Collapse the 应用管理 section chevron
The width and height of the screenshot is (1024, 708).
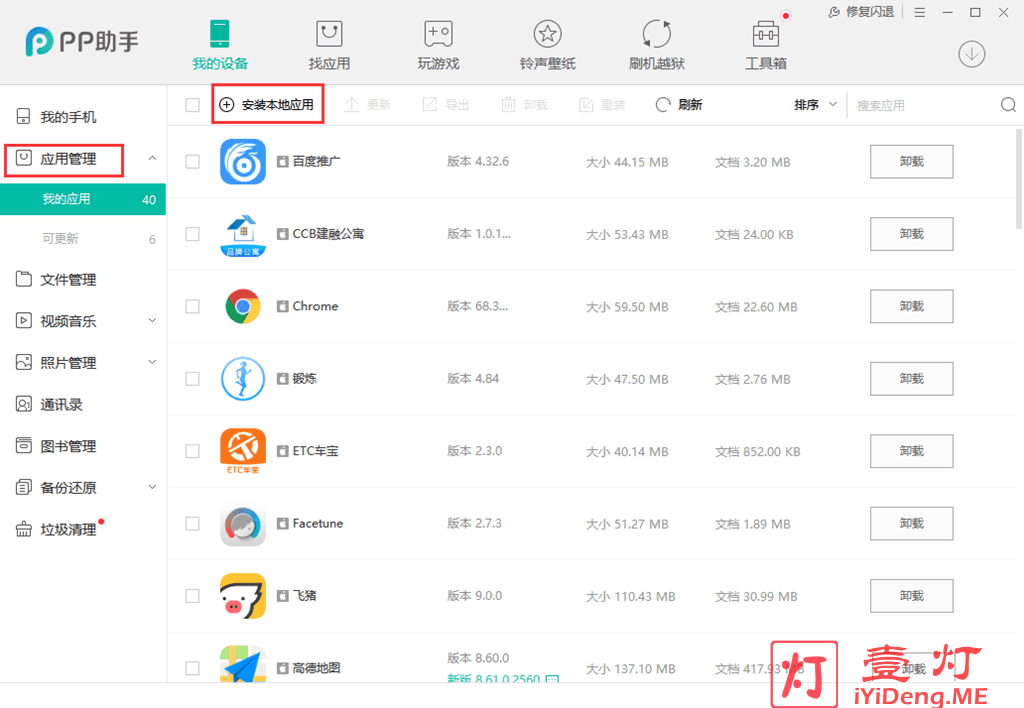(152, 159)
